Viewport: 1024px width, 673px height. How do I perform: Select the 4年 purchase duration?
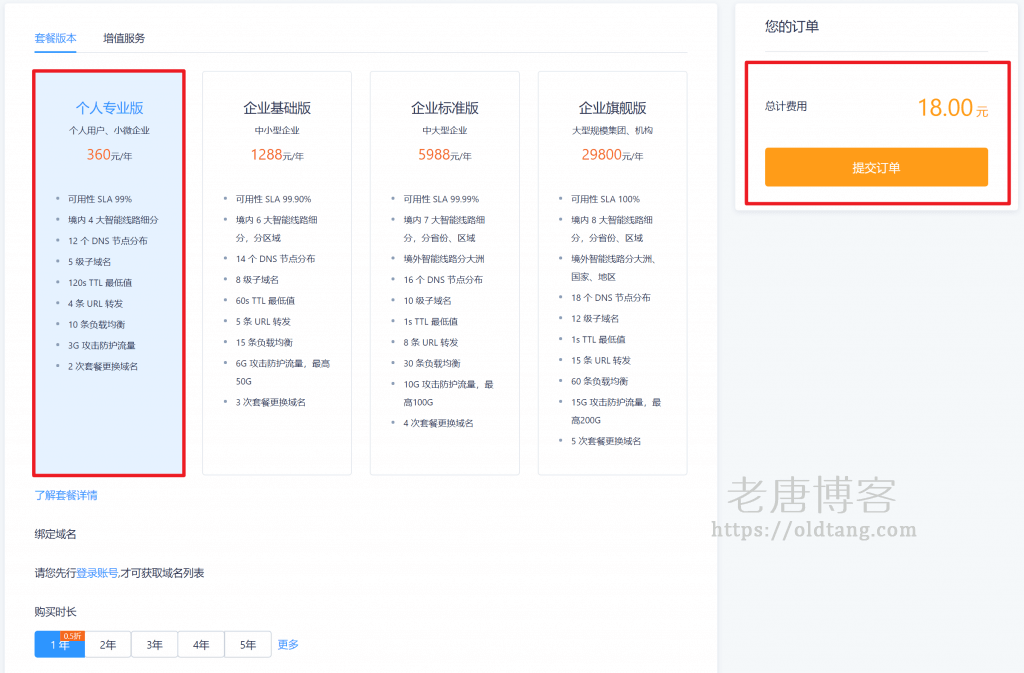tap(201, 644)
